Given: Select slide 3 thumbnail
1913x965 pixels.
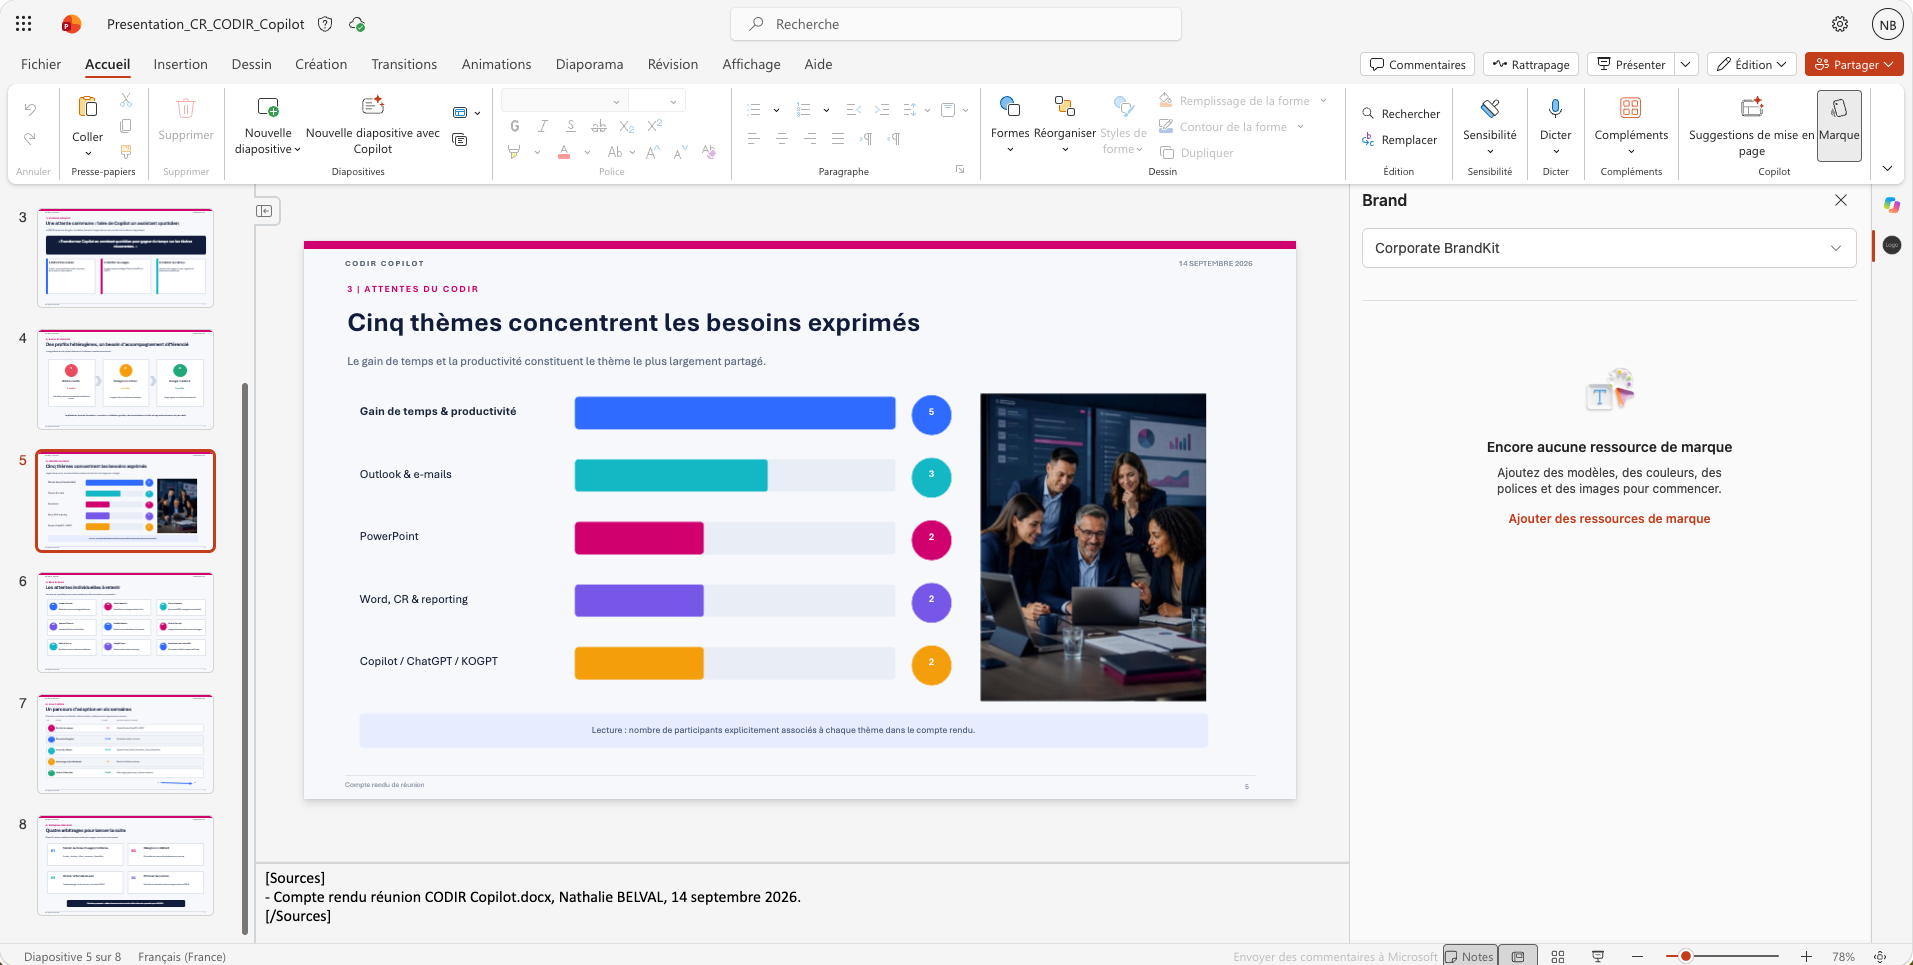Looking at the screenshot, I should tap(125, 258).
